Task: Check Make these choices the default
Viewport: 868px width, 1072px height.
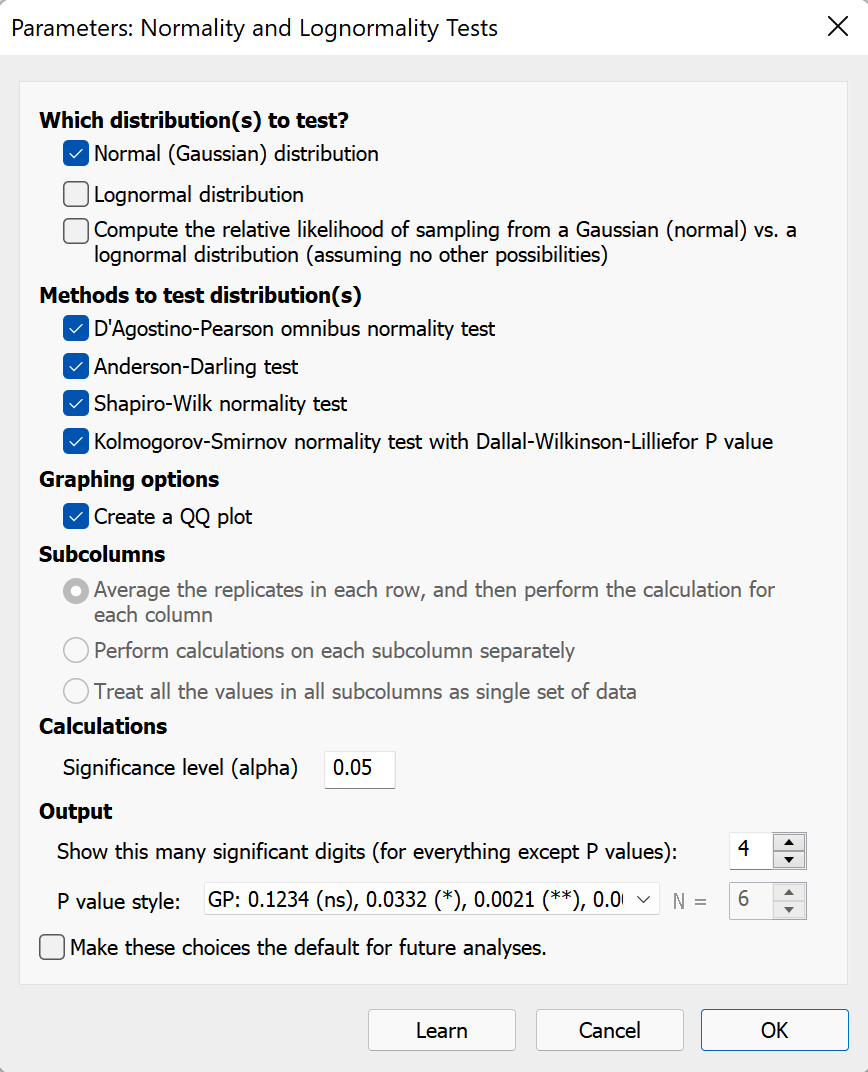Action: tap(51, 946)
